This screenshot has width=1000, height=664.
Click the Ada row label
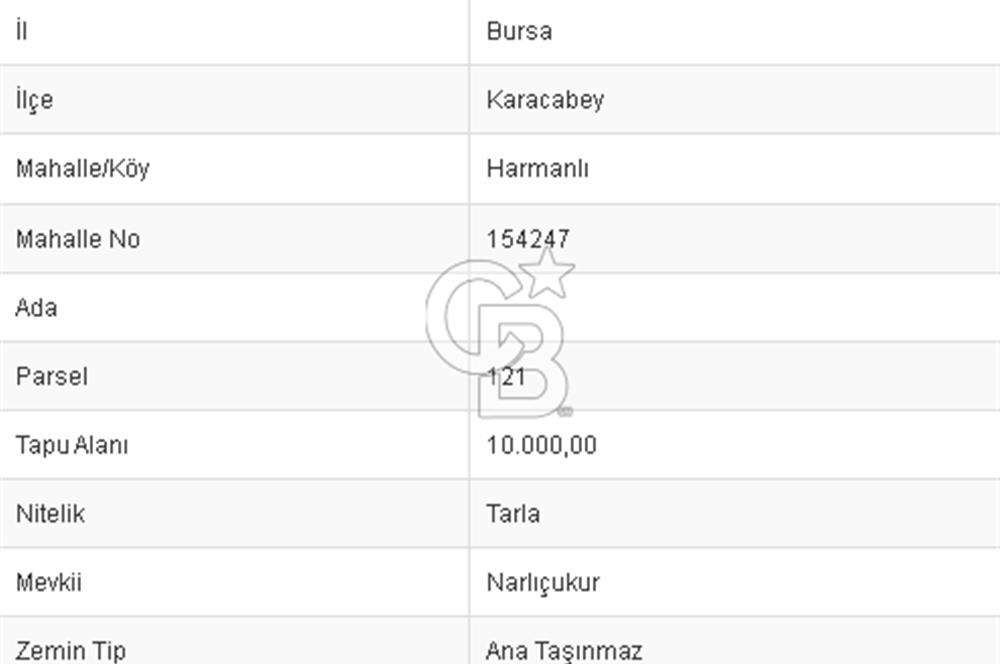point(36,308)
